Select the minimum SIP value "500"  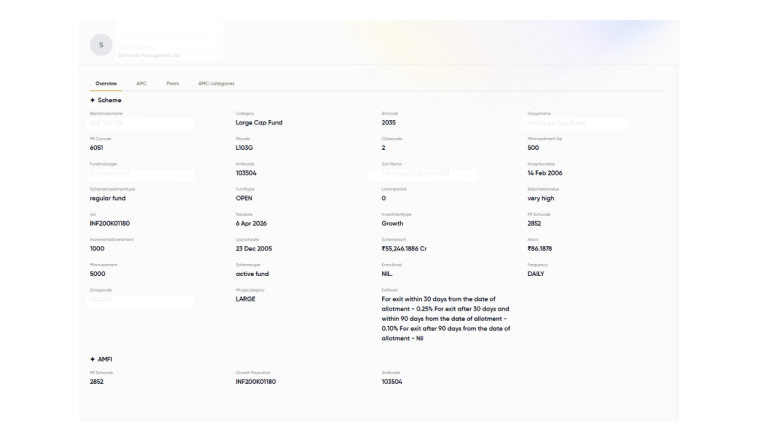[533, 147]
